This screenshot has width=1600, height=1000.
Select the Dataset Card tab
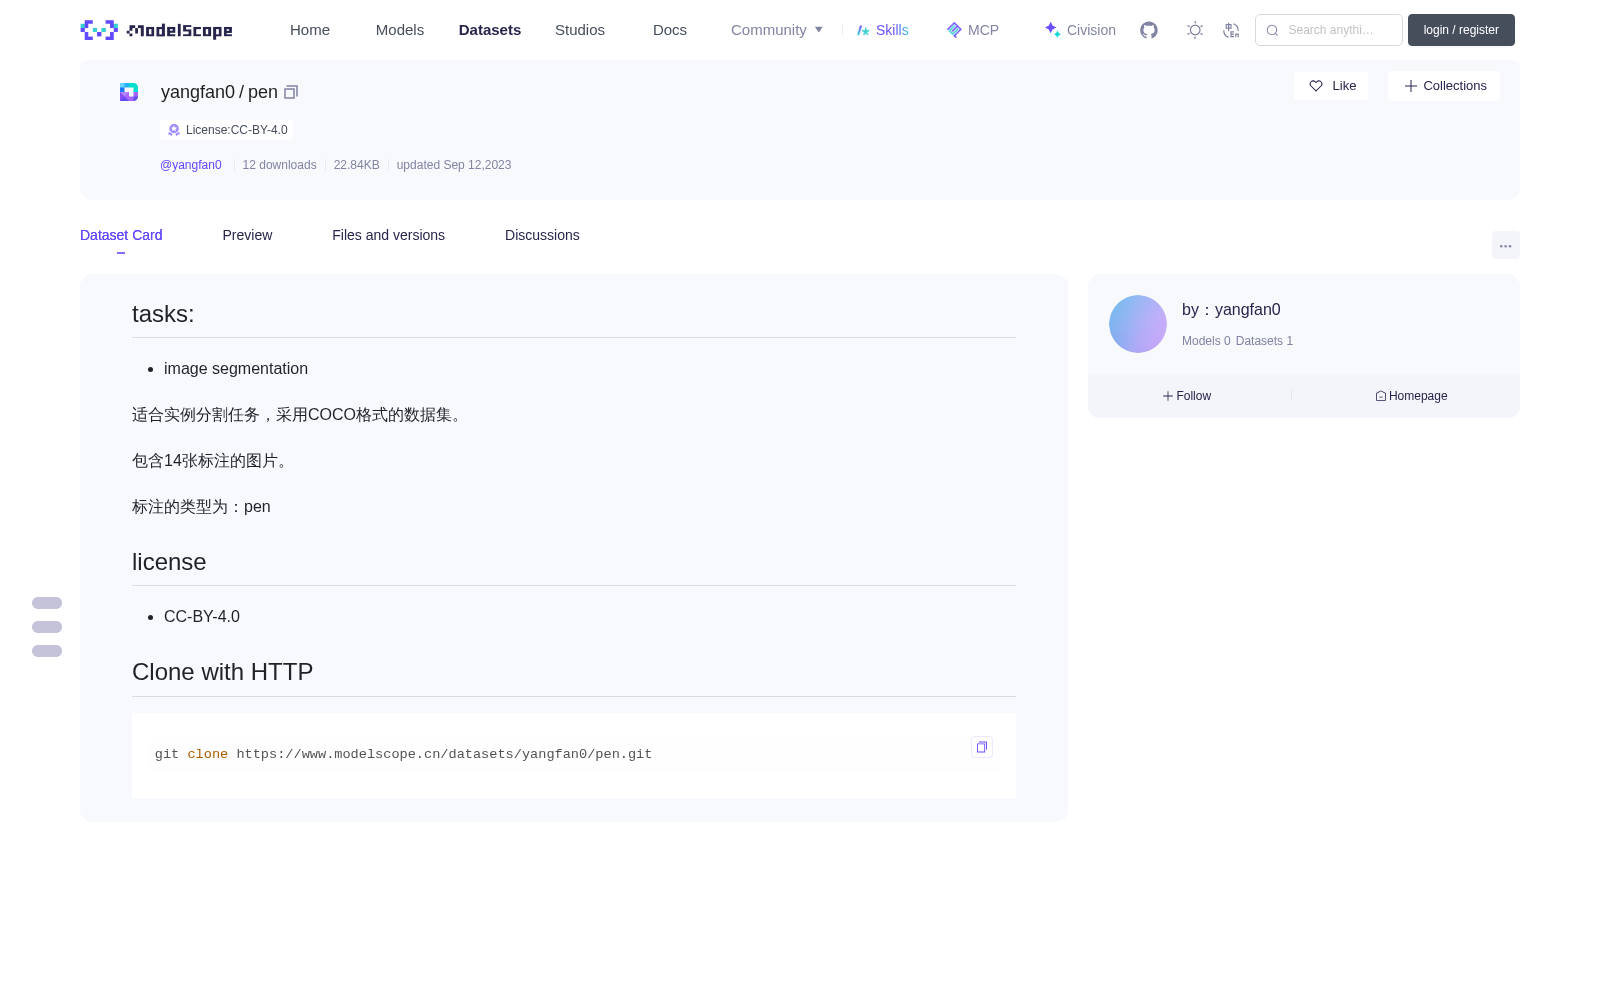coord(121,235)
